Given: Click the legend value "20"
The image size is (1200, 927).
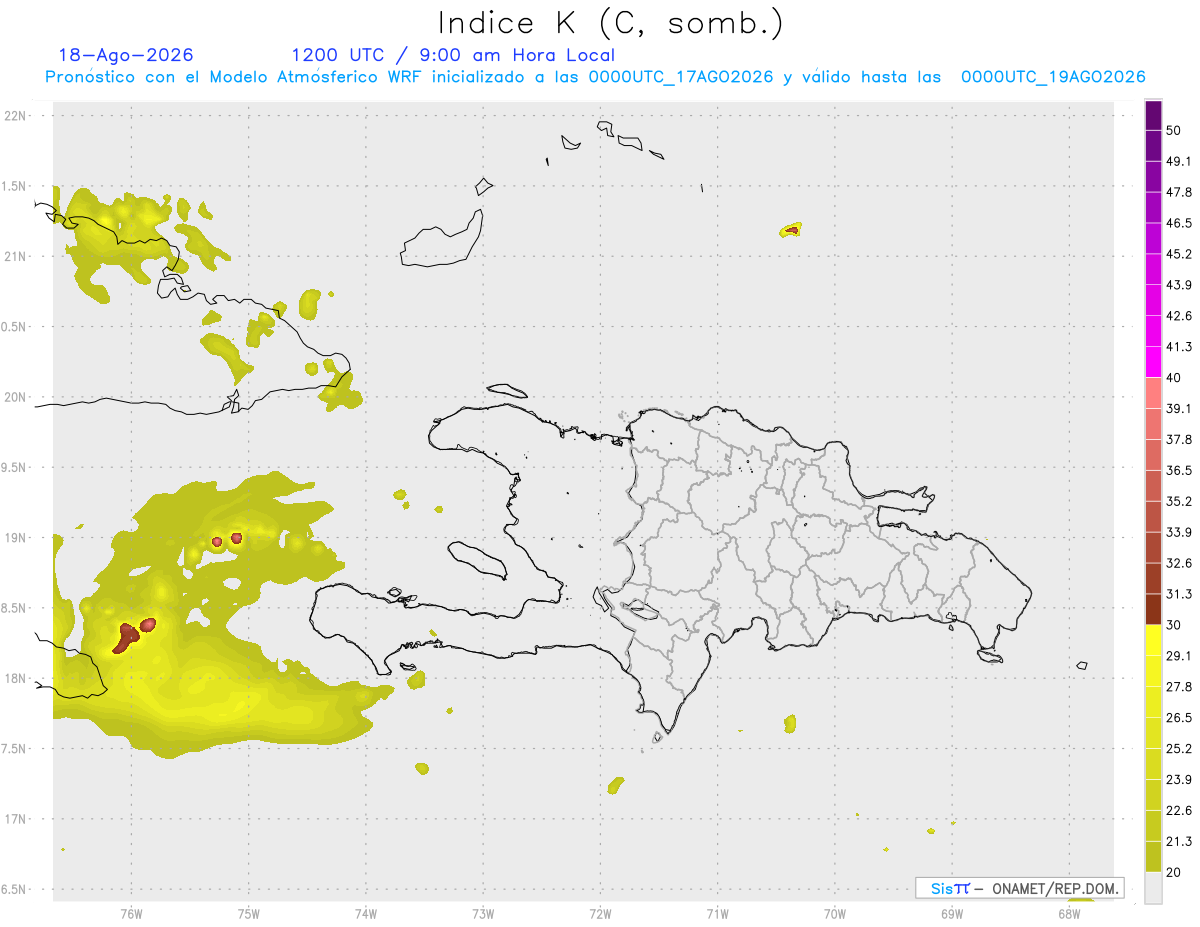Looking at the screenshot, I should click(1174, 872).
